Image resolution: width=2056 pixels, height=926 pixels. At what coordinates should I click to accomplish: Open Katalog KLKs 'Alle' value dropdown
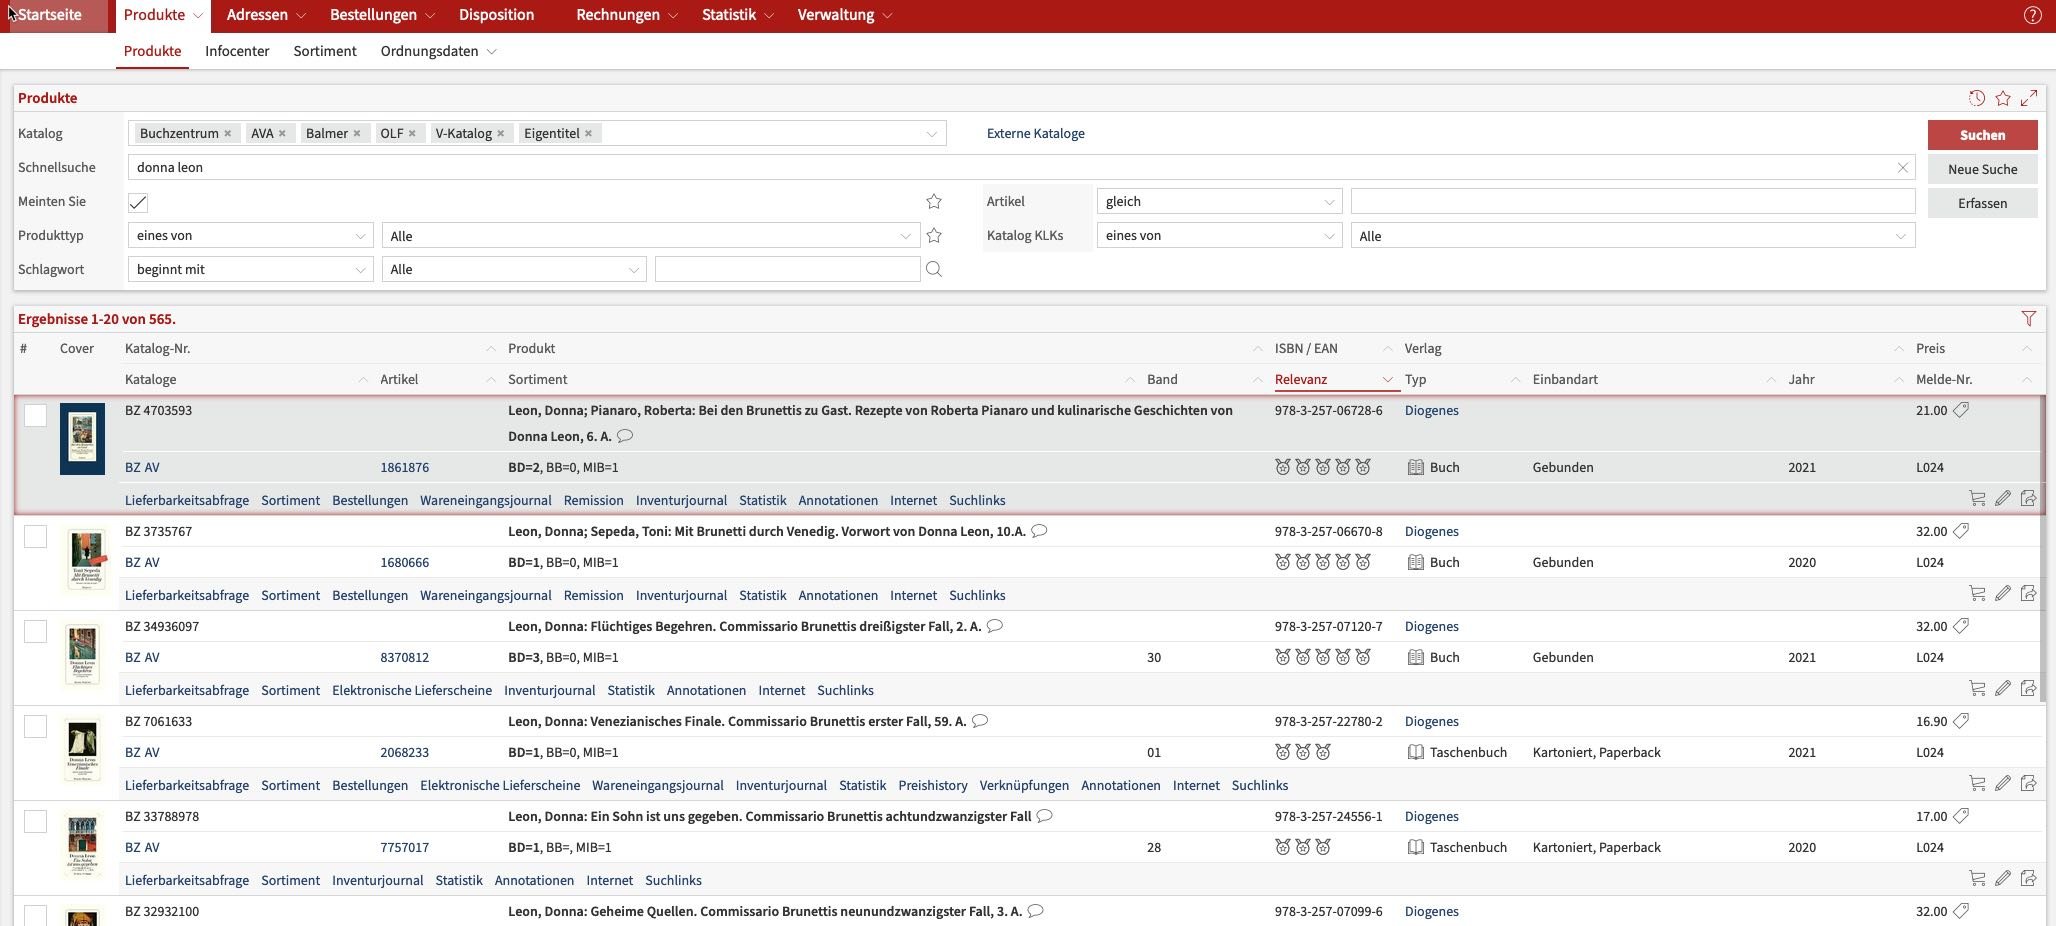click(x=1632, y=236)
